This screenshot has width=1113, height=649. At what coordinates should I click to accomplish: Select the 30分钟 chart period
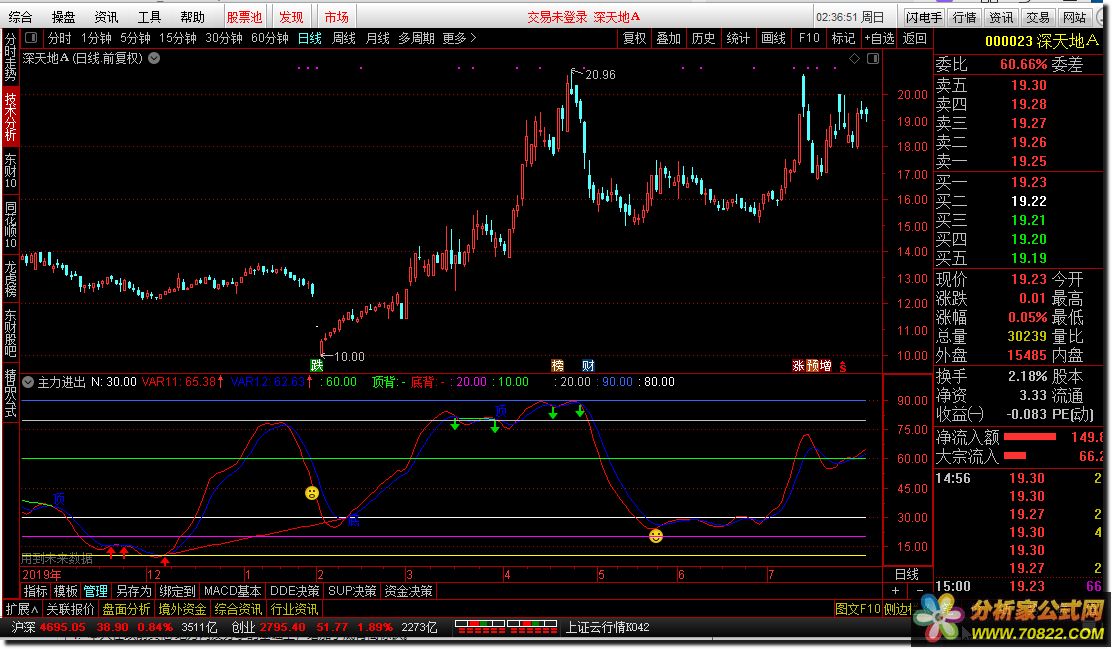click(224, 38)
